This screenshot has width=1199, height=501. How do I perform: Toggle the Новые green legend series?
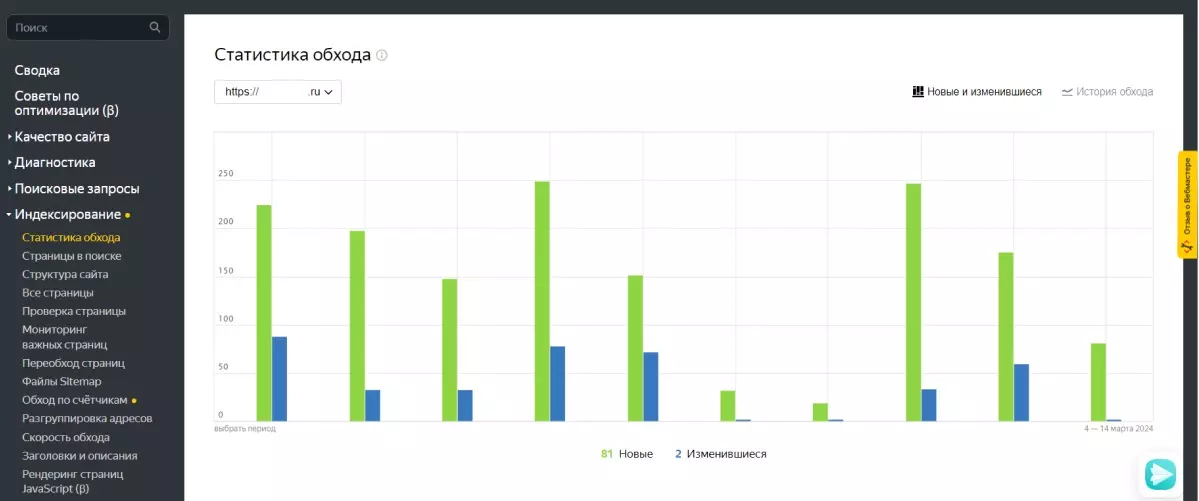coord(627,454)
